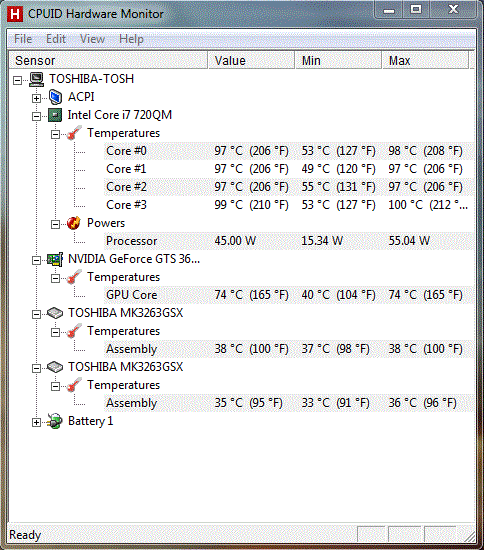Open the View menu
484x550 pixels.
92,39
